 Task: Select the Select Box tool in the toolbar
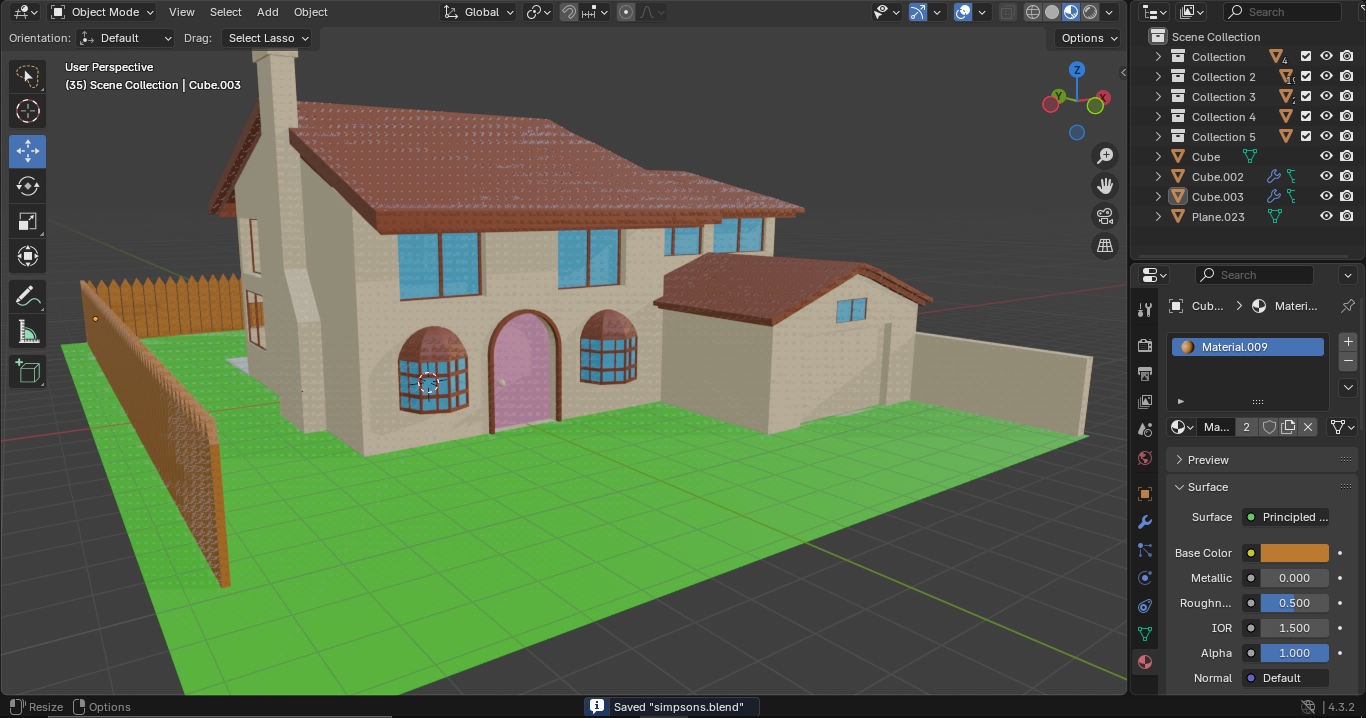(x=28, y=77)
